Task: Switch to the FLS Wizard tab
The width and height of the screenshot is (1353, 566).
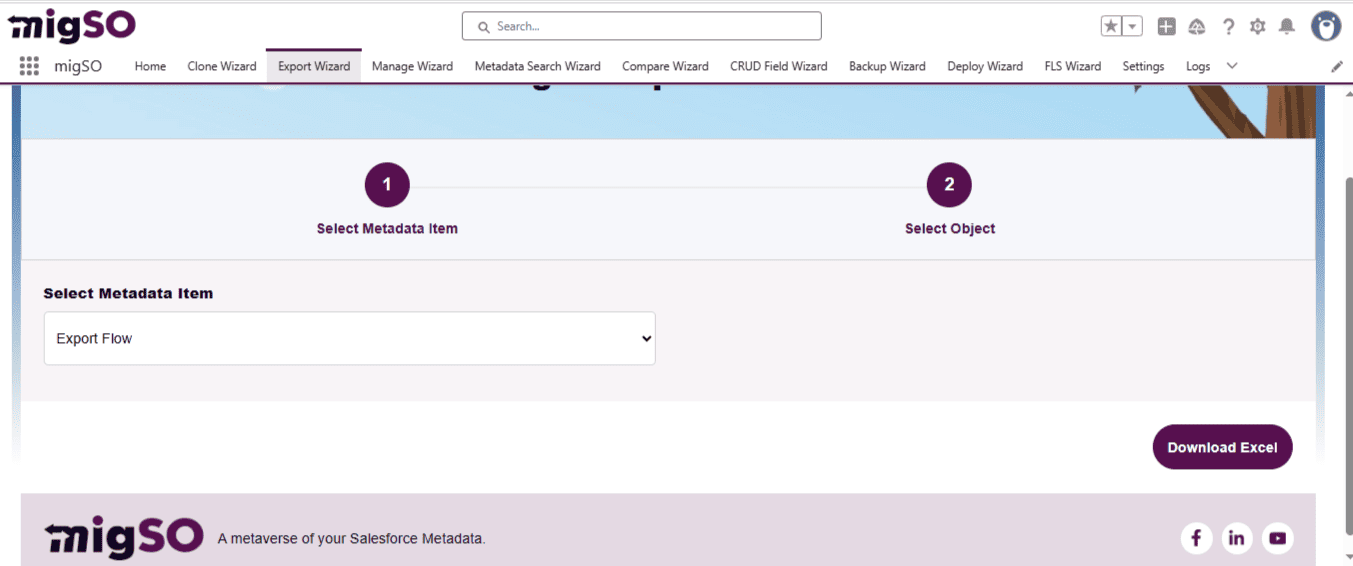Action: click(1072, 66)
